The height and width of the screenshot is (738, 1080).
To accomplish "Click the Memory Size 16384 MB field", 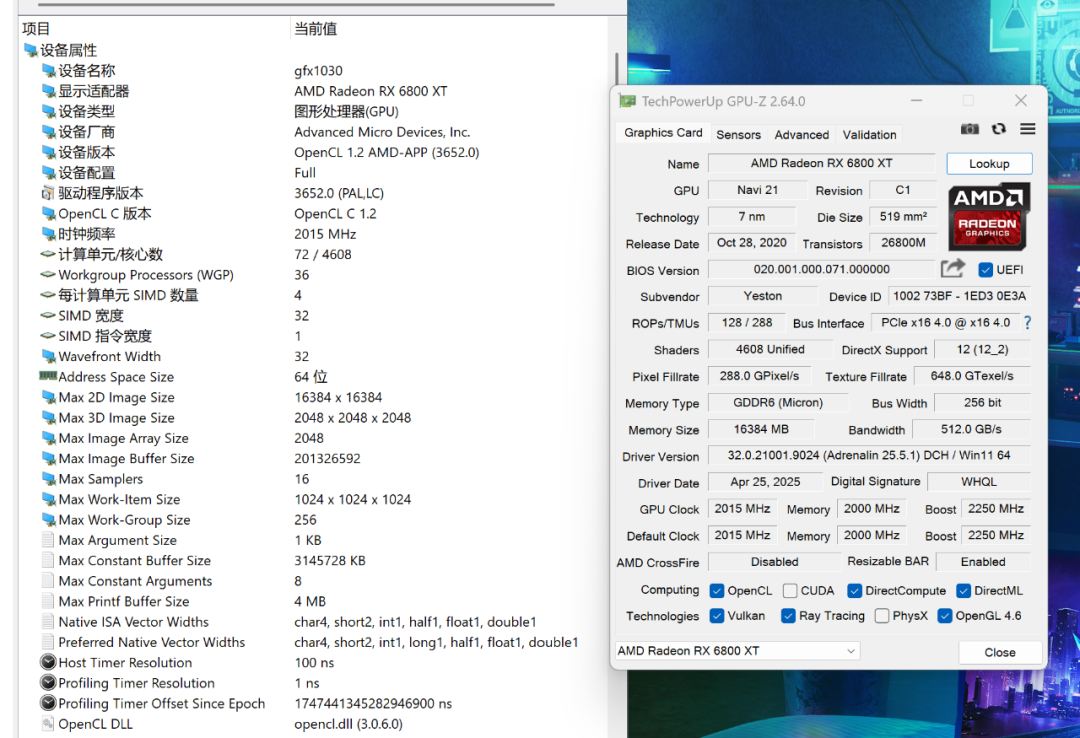I will click(761, 429).
